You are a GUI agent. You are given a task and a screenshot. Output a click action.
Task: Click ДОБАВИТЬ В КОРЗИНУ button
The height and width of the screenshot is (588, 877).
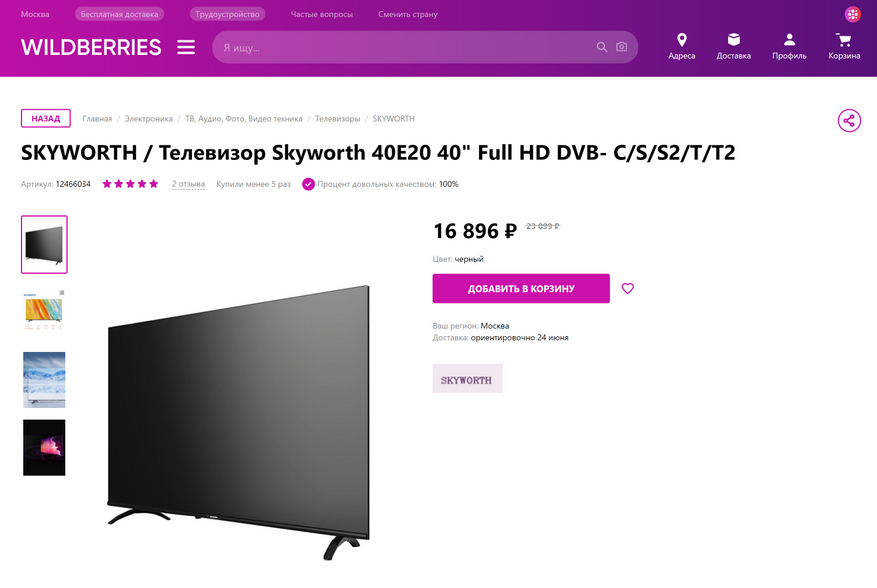[521, 288]
